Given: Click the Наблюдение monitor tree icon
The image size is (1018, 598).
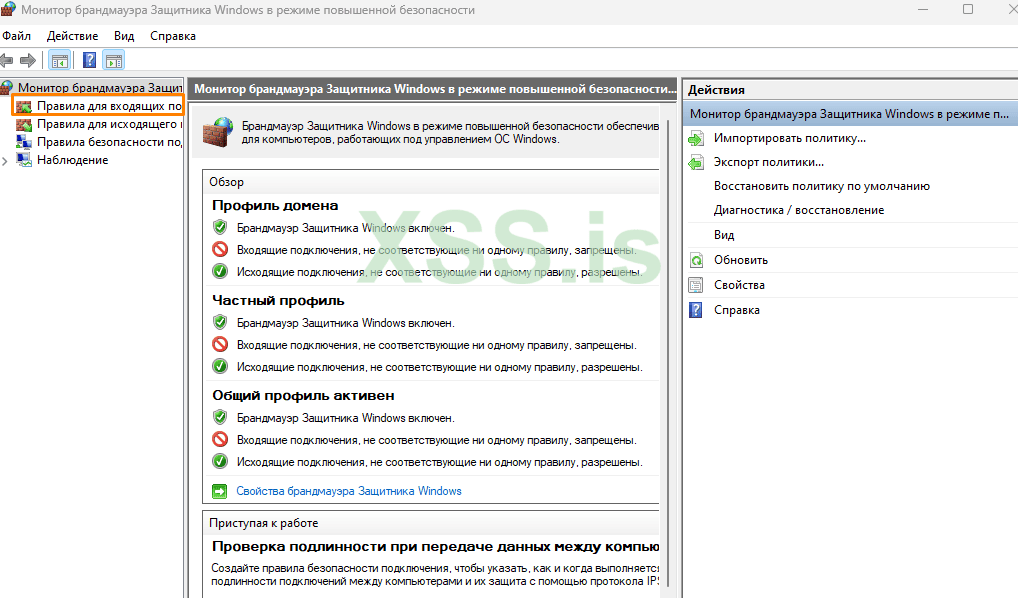Looking at the screenshot, I should point(24,160).
